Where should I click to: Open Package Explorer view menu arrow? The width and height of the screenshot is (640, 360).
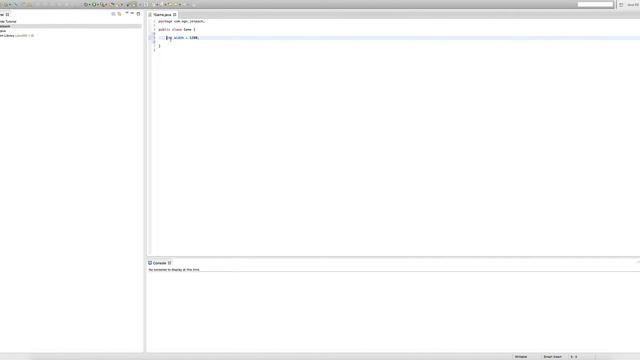(127, 13)
